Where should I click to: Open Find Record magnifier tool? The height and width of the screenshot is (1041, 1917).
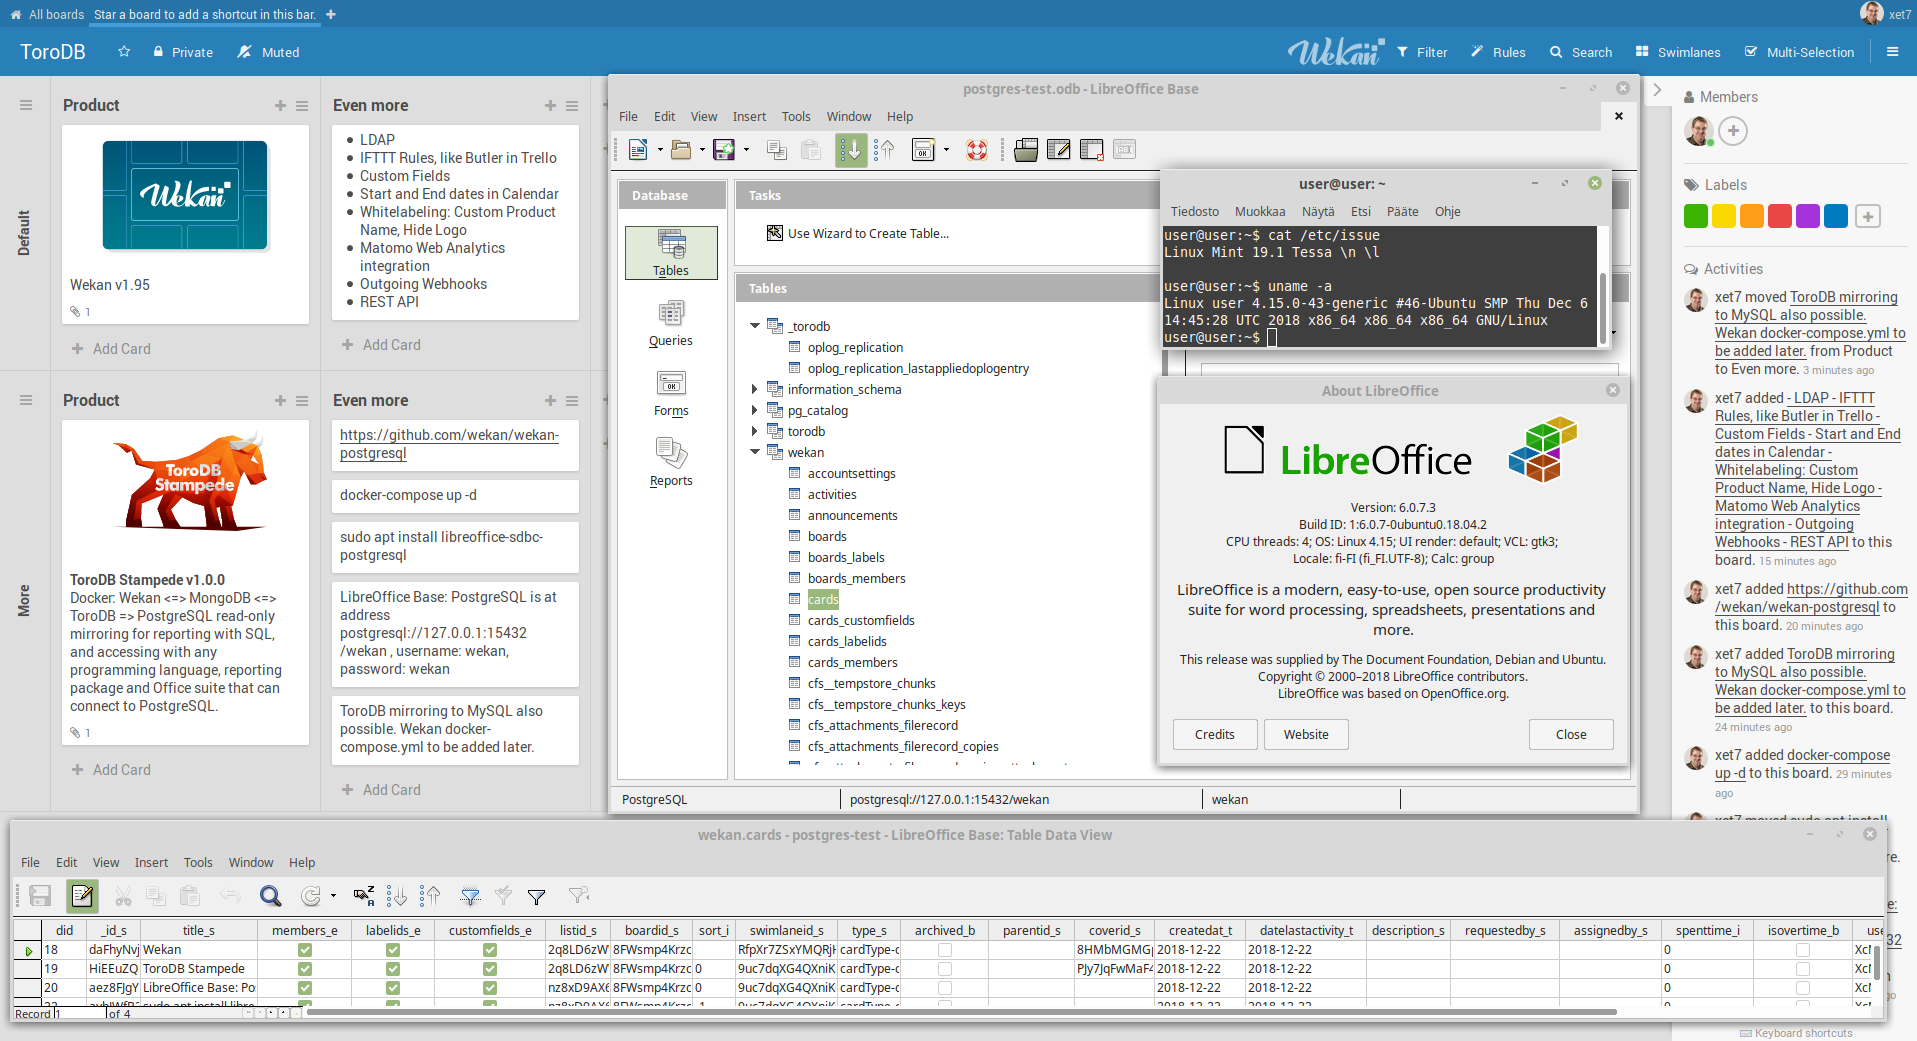(x=270, y=896)
